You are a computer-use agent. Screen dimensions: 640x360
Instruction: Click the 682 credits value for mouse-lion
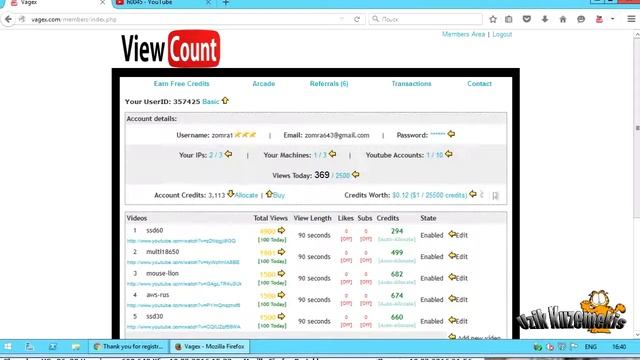tap(396, 274)
